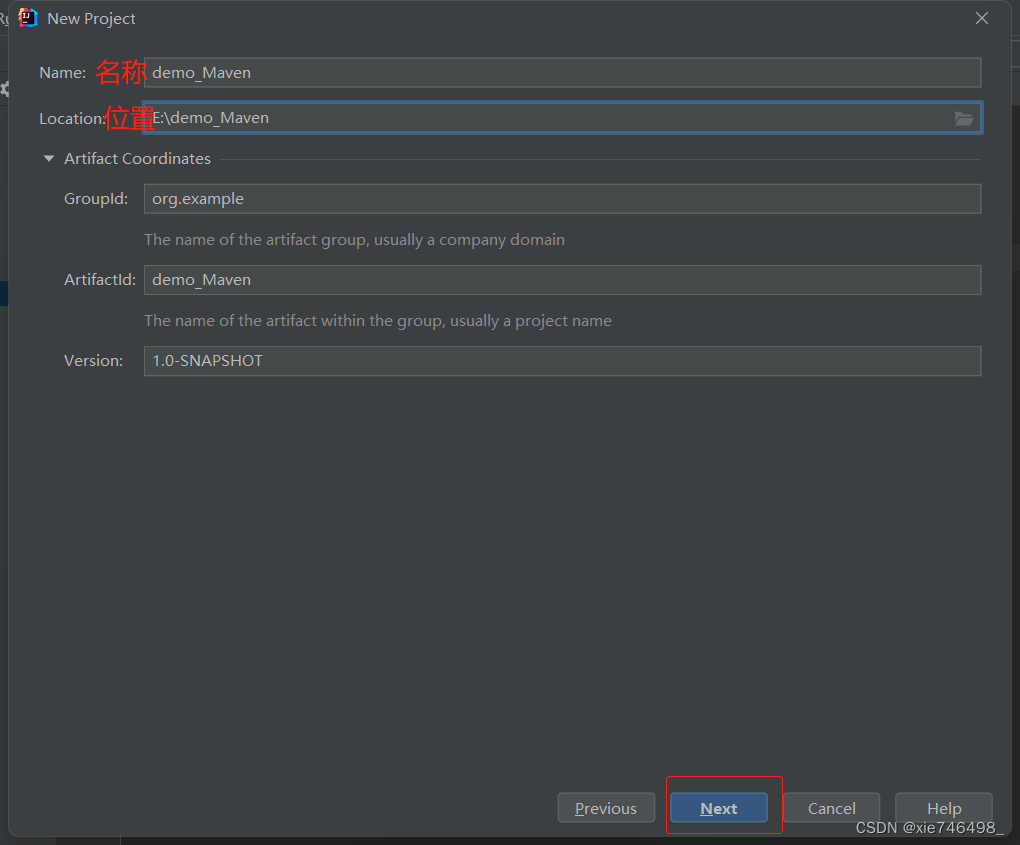
Task: Click the ArtifactId input showing demo_Maven
Action: pos(560,279)
